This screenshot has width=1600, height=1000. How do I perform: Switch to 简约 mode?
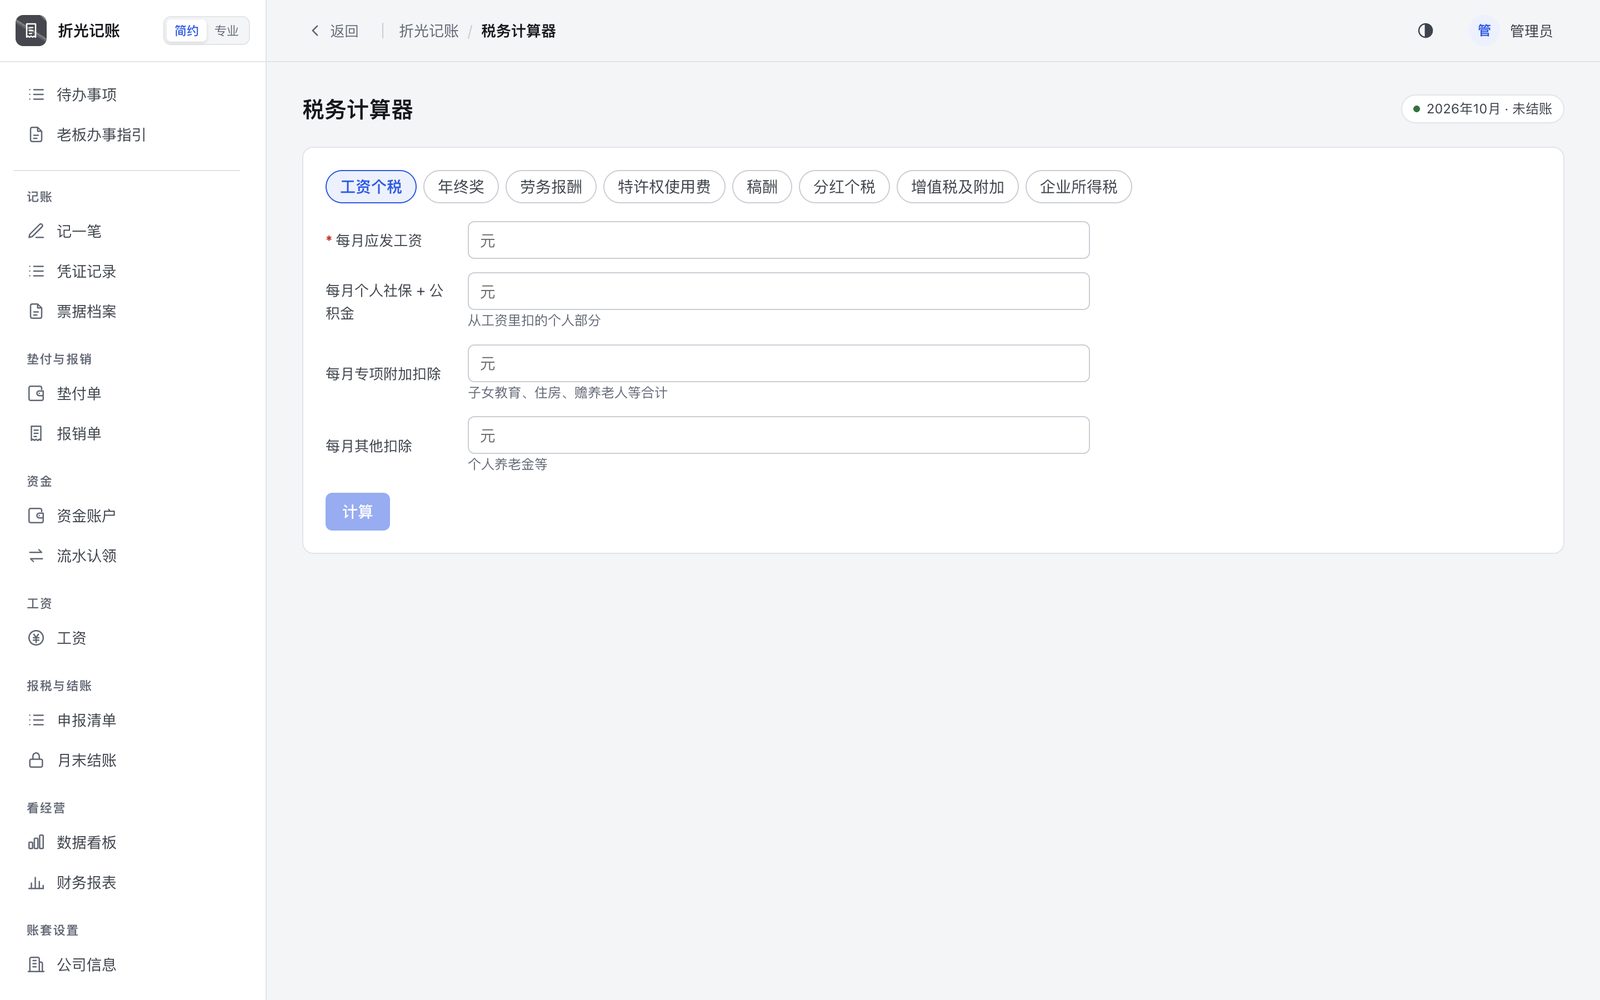pyautogui.click(x=187, y=31)
